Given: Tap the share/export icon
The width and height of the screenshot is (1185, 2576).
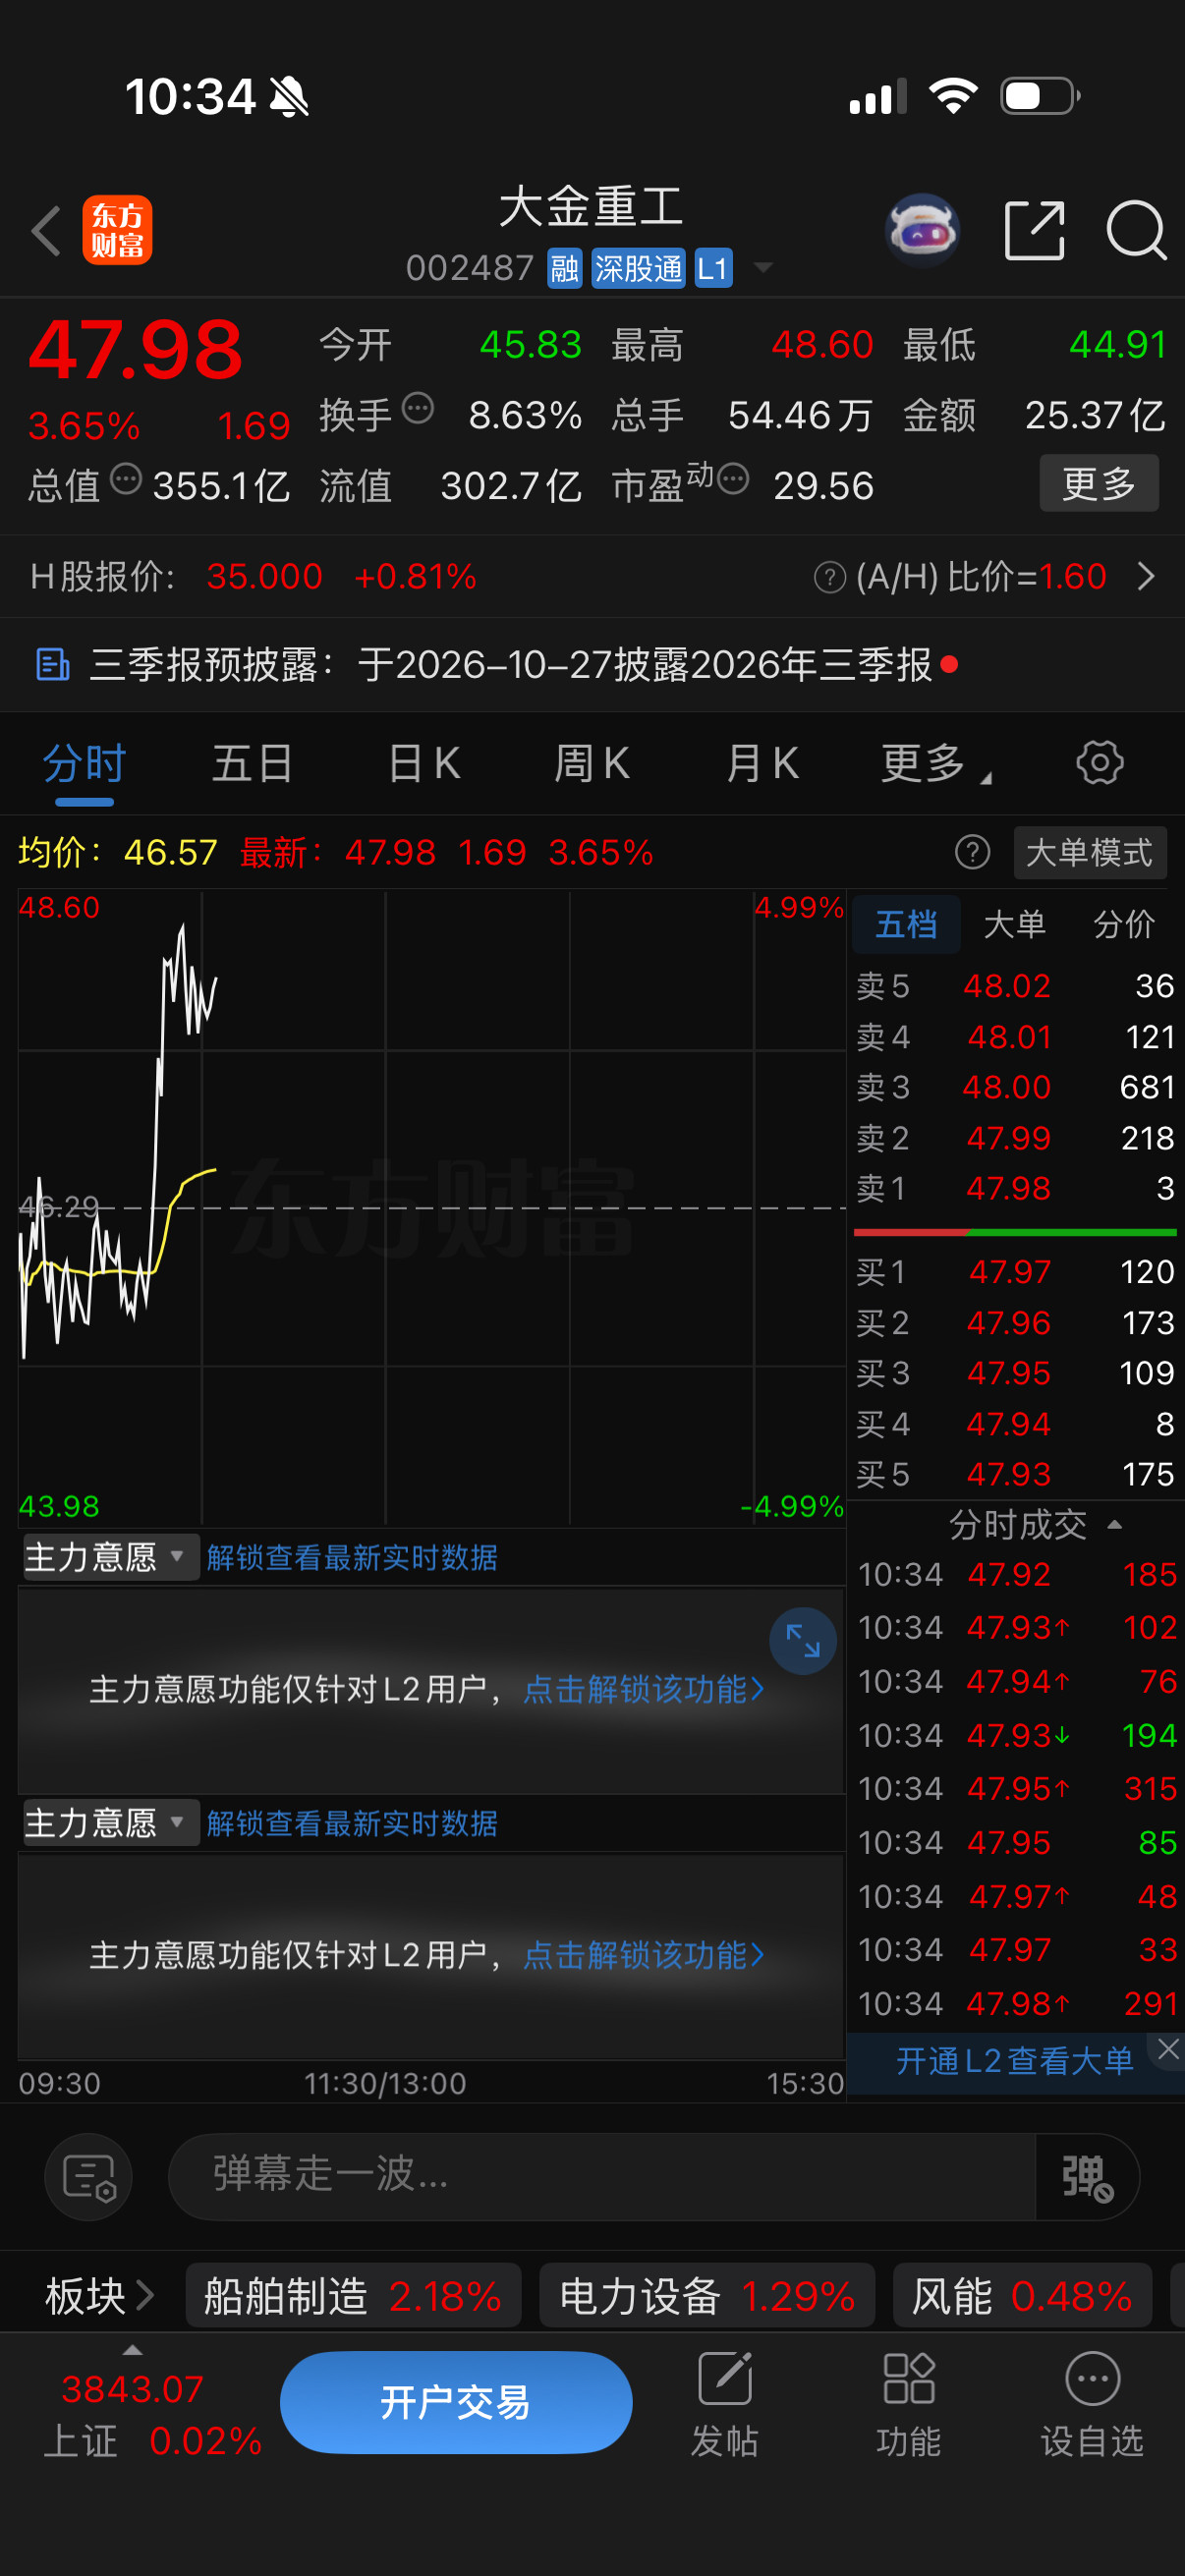Looking at the screenshot, I should pos(1034,230).
